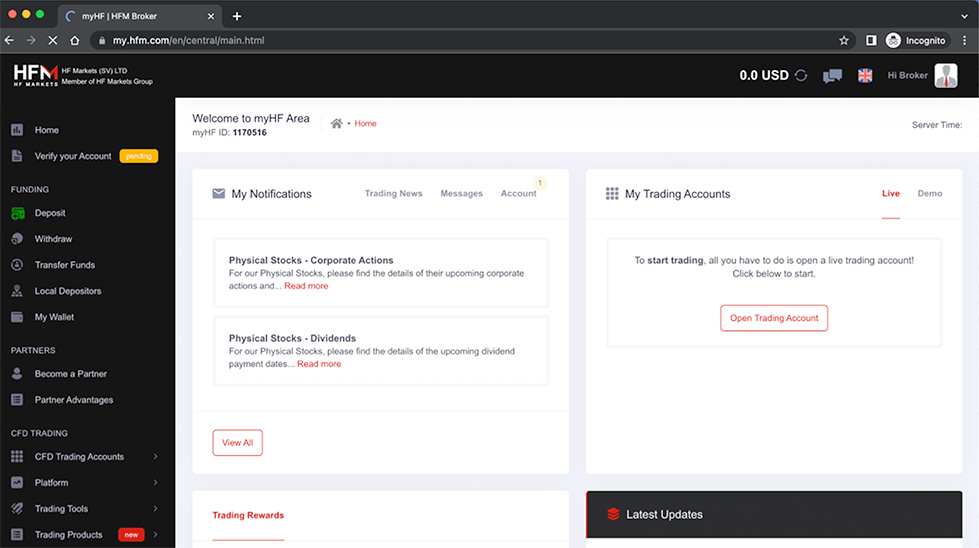
Task: Click the browser address bar URL
Action: (188, 41)
